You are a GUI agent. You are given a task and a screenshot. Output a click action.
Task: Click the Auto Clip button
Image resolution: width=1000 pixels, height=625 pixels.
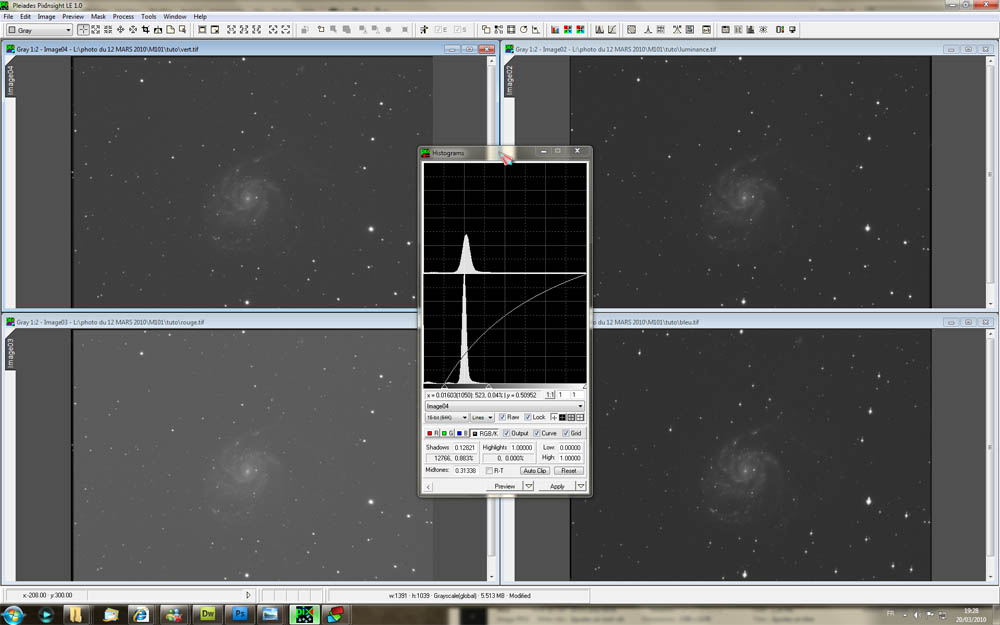pos(535,470)
